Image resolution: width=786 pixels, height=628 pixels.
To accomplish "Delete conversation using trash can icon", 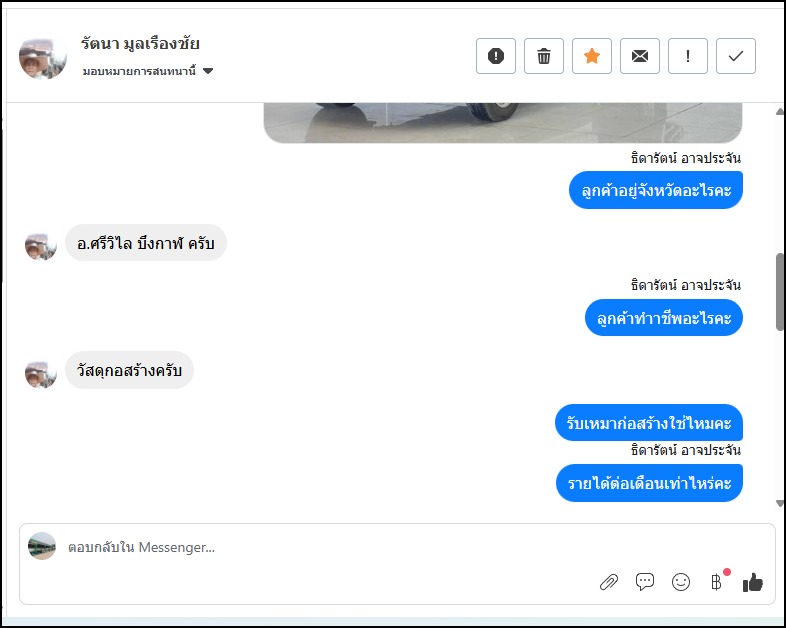I will pos(544,56).
